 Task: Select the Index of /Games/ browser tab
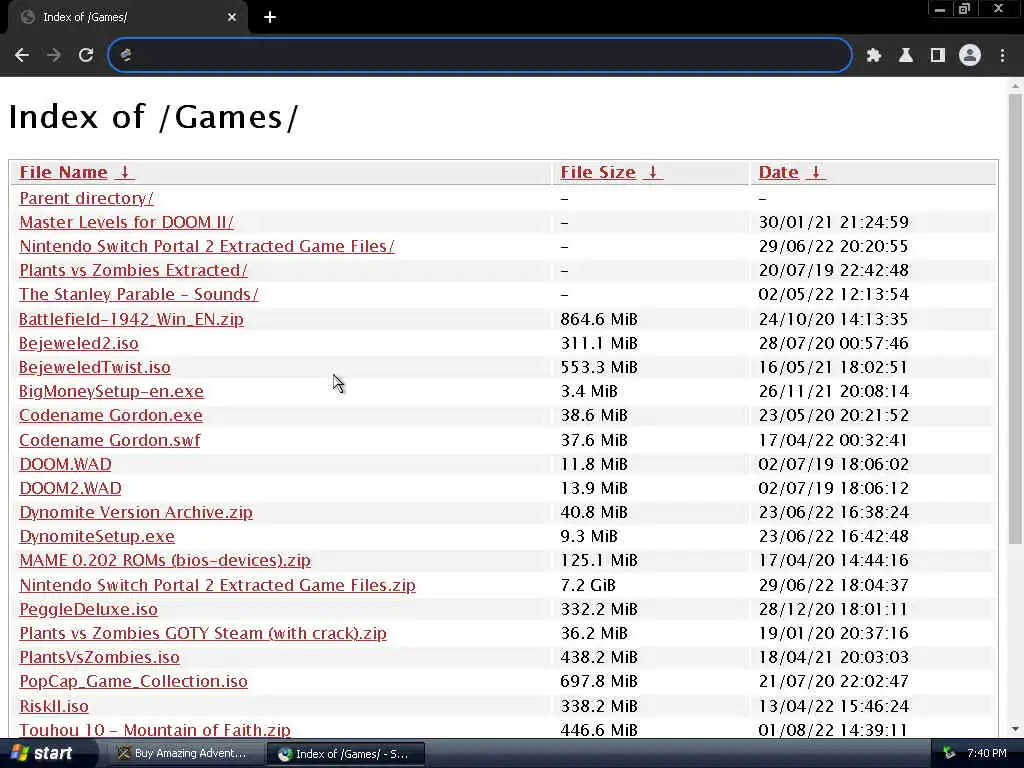pyautogui.click(x=127, y=18)
